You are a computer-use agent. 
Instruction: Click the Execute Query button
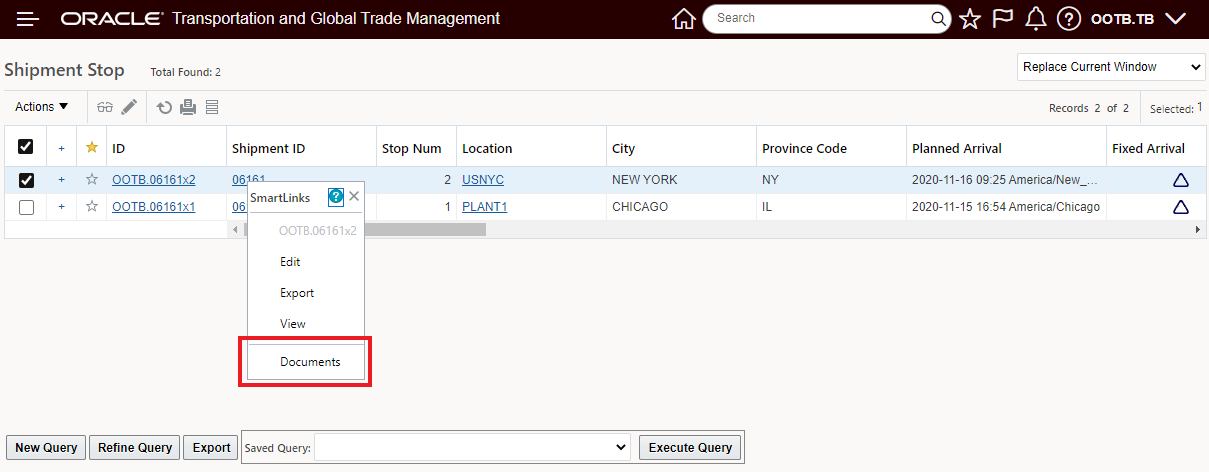[x=690, y=447]
